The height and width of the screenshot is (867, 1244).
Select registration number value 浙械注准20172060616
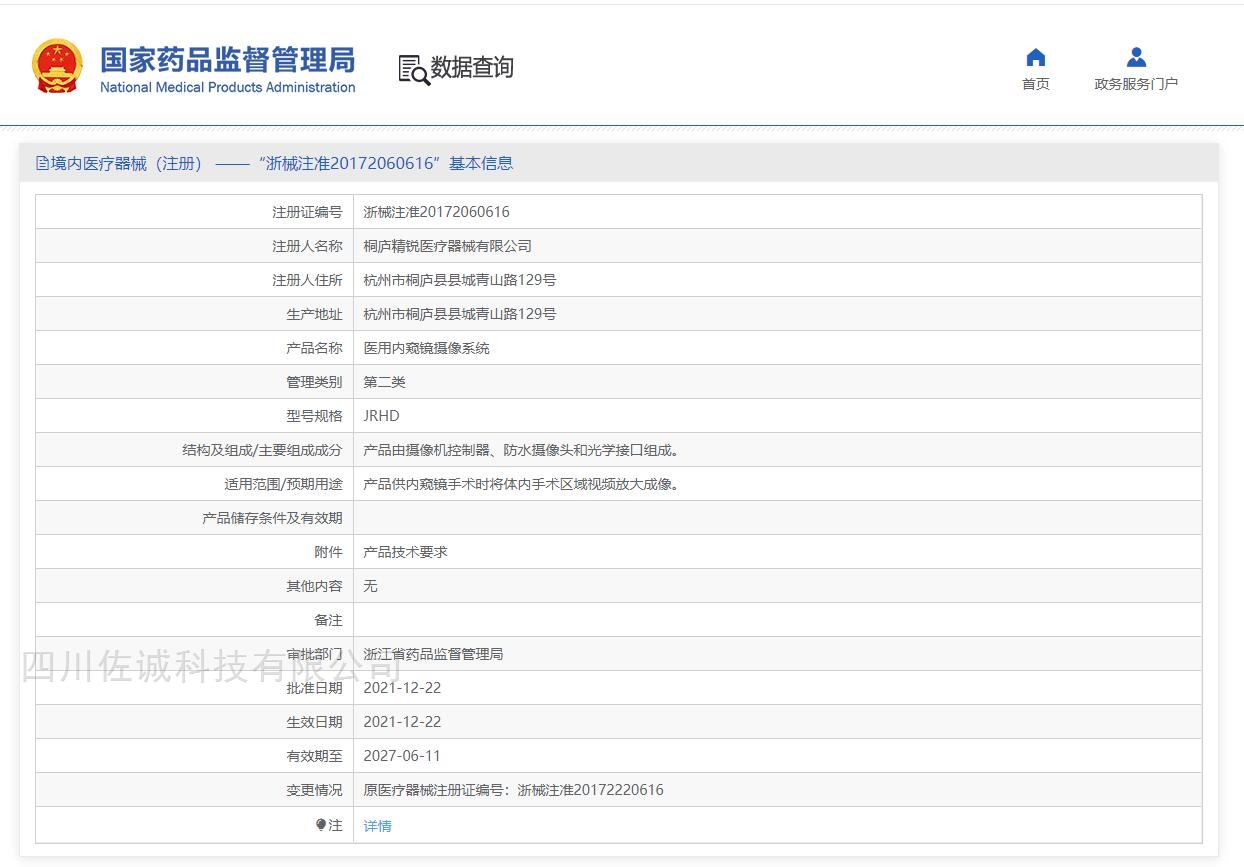pyautogui.click(x=436, y=212)
